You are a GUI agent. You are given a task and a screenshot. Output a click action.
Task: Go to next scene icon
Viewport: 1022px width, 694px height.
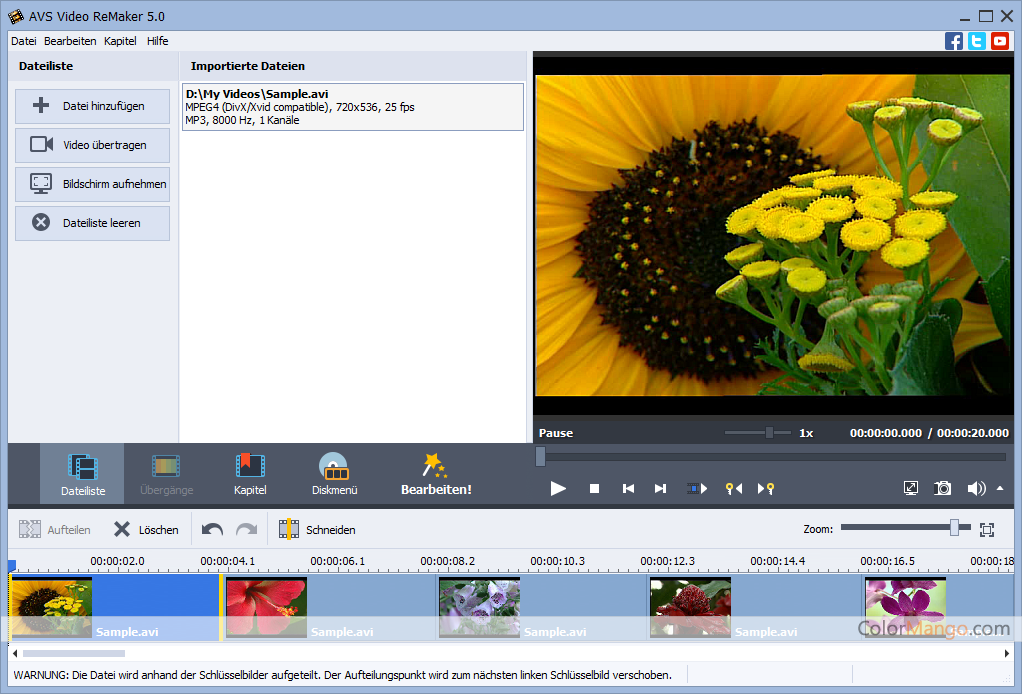click(x=697, y=488)
